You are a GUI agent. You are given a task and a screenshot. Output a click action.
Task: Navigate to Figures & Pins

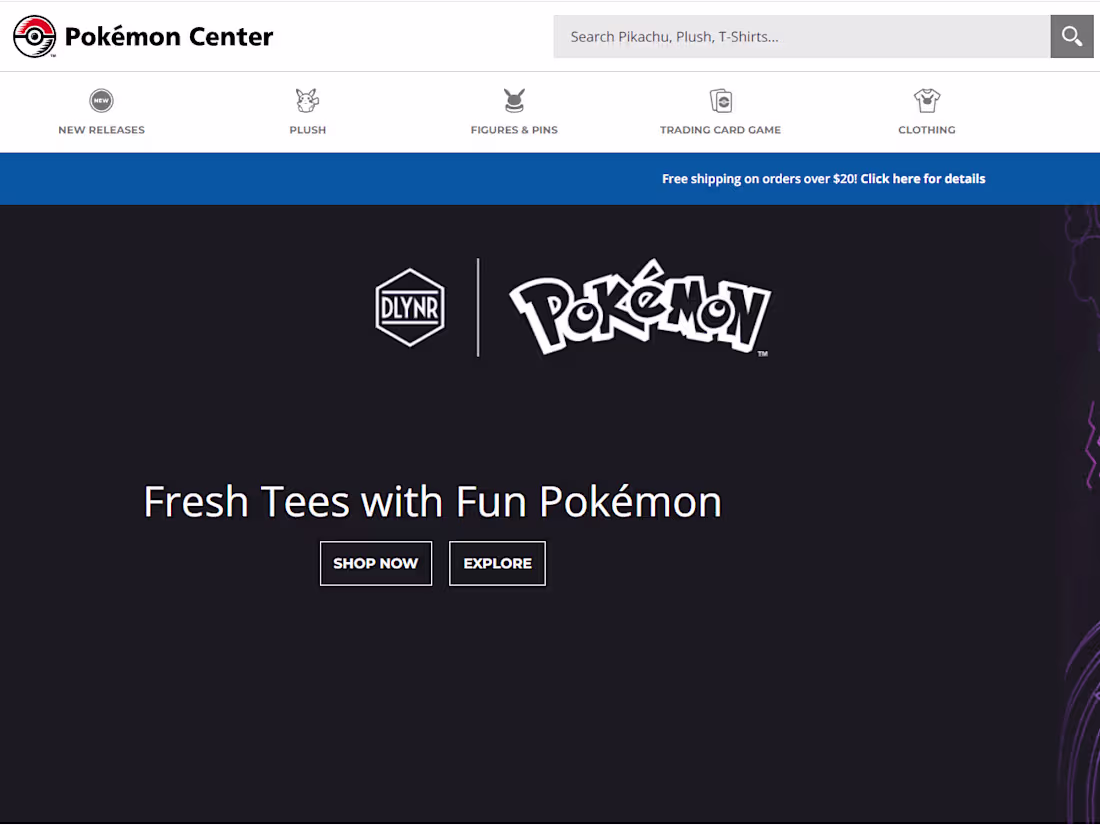tap(514, 129)
